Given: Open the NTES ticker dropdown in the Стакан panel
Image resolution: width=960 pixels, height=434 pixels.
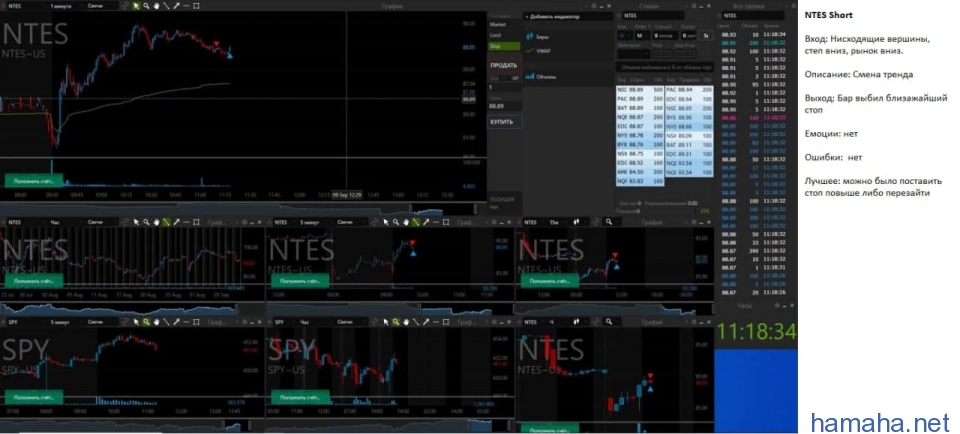Looking at the screenshot, I should pos(653,16).
